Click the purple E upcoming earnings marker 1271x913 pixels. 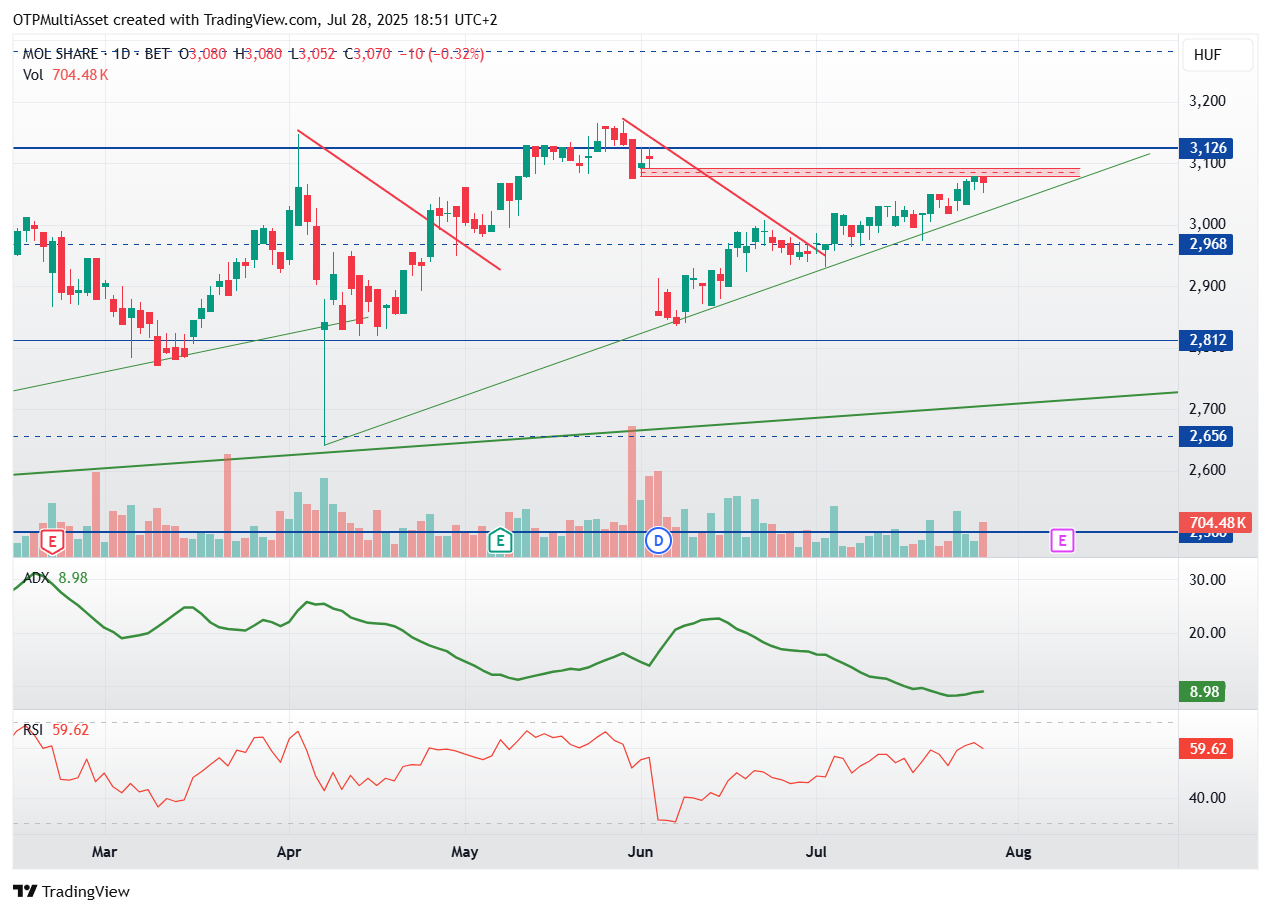coord(1062,541)
